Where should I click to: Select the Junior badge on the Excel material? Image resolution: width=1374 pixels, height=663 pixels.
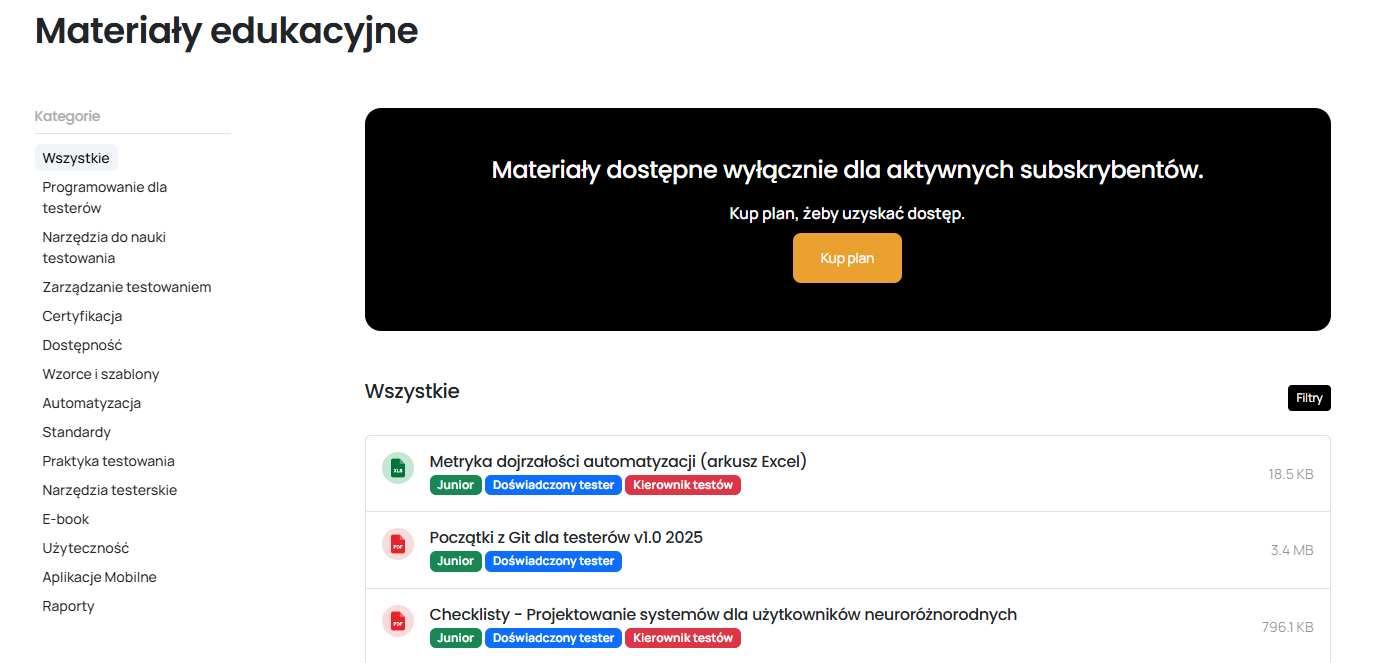[455, 484]
